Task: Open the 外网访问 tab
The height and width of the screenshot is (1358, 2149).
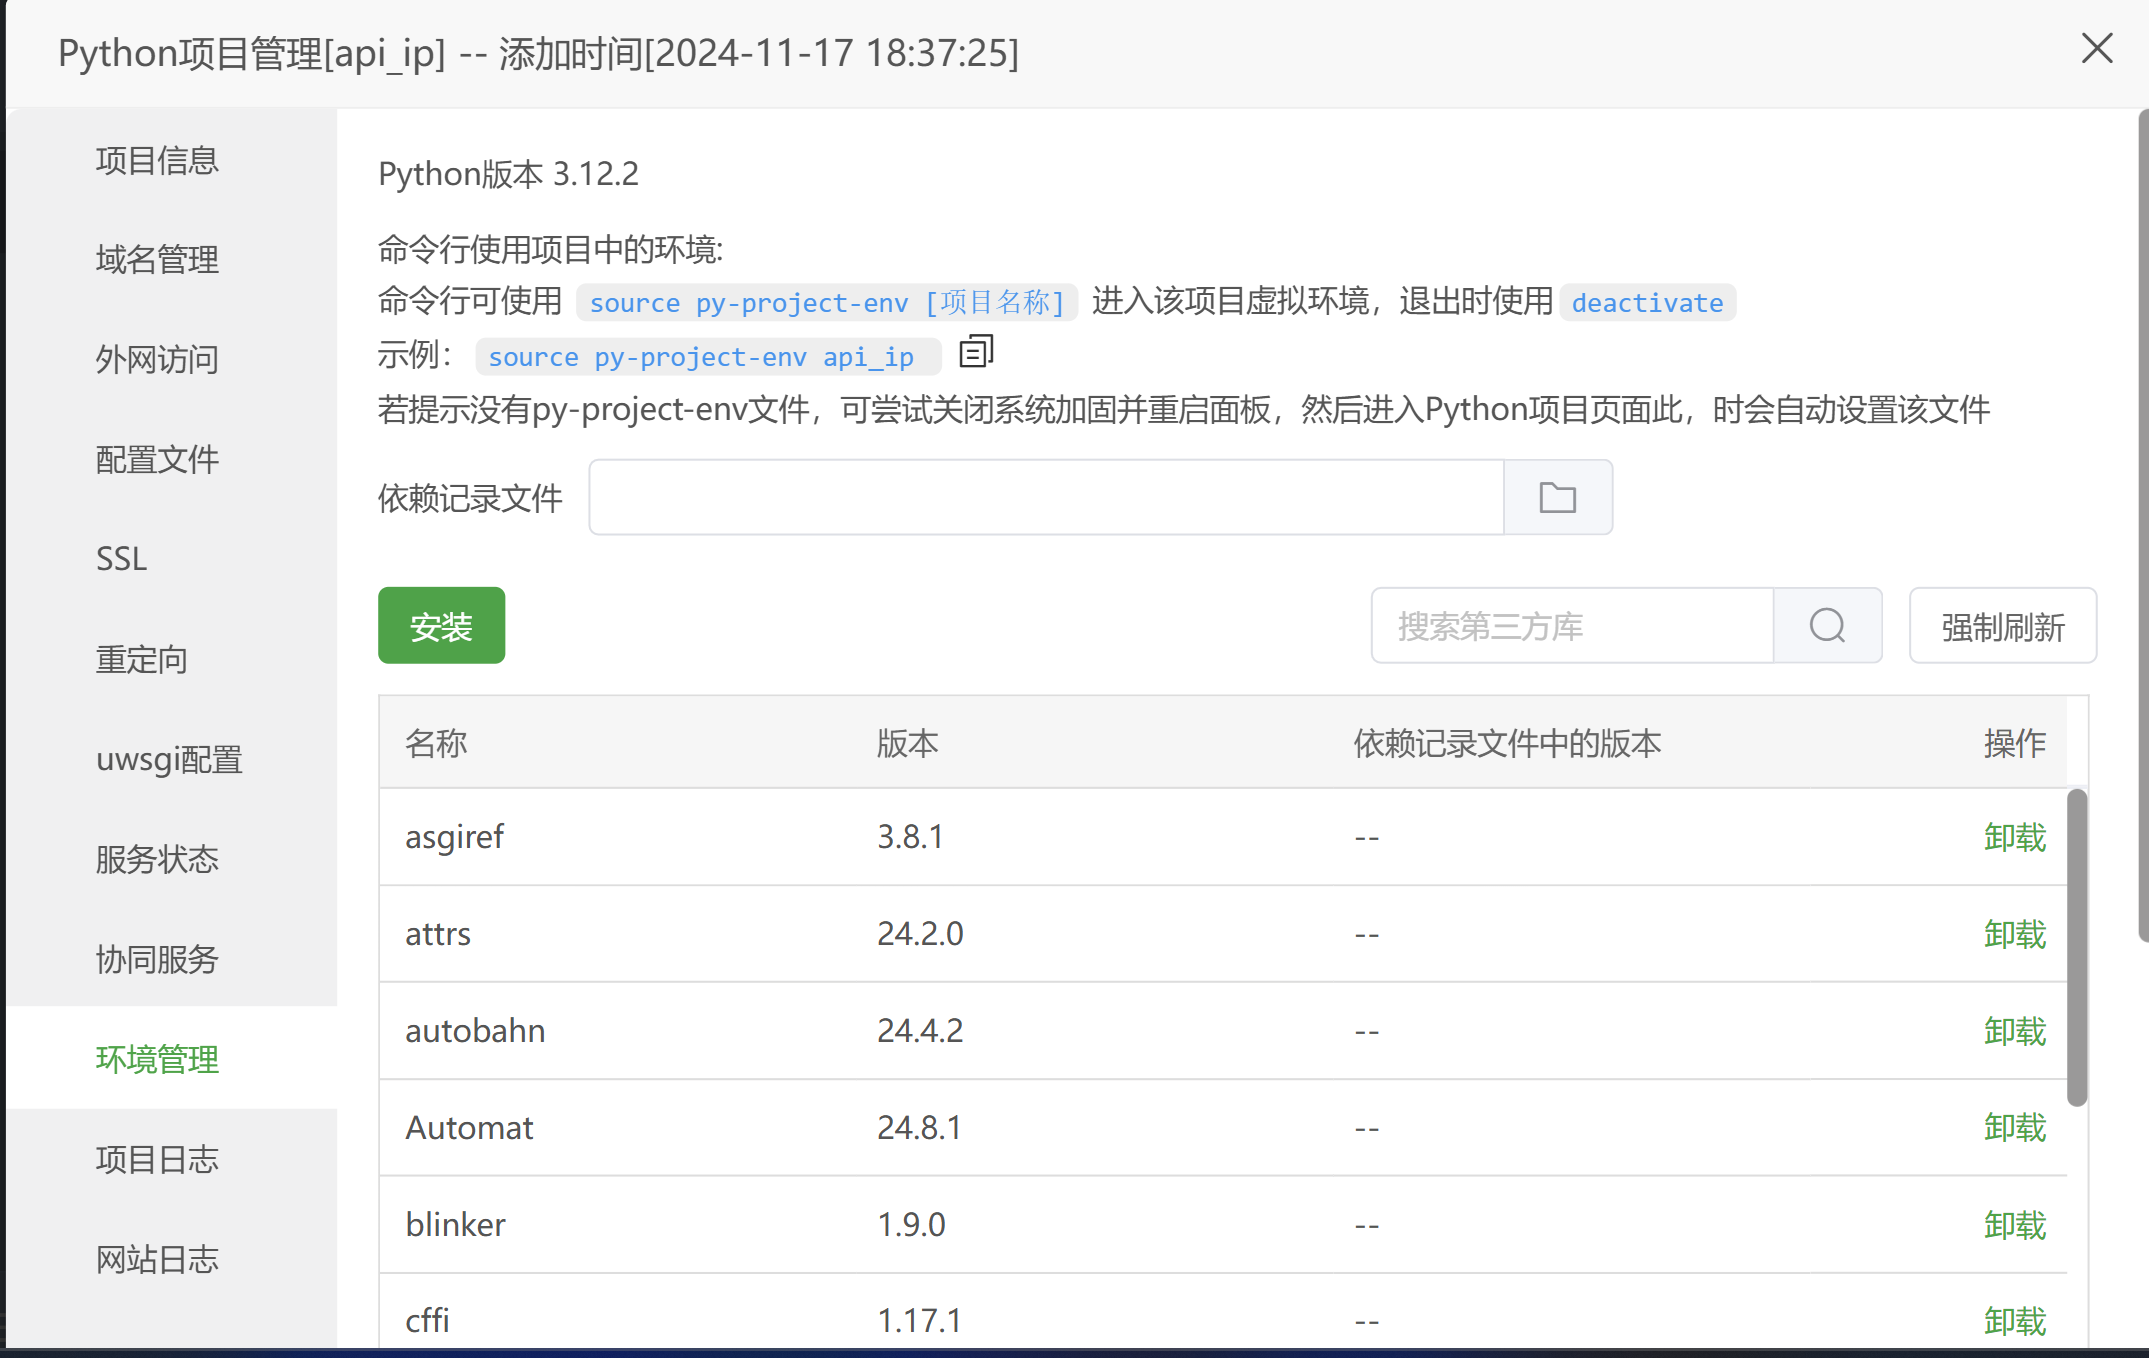Action: [157, 360]
